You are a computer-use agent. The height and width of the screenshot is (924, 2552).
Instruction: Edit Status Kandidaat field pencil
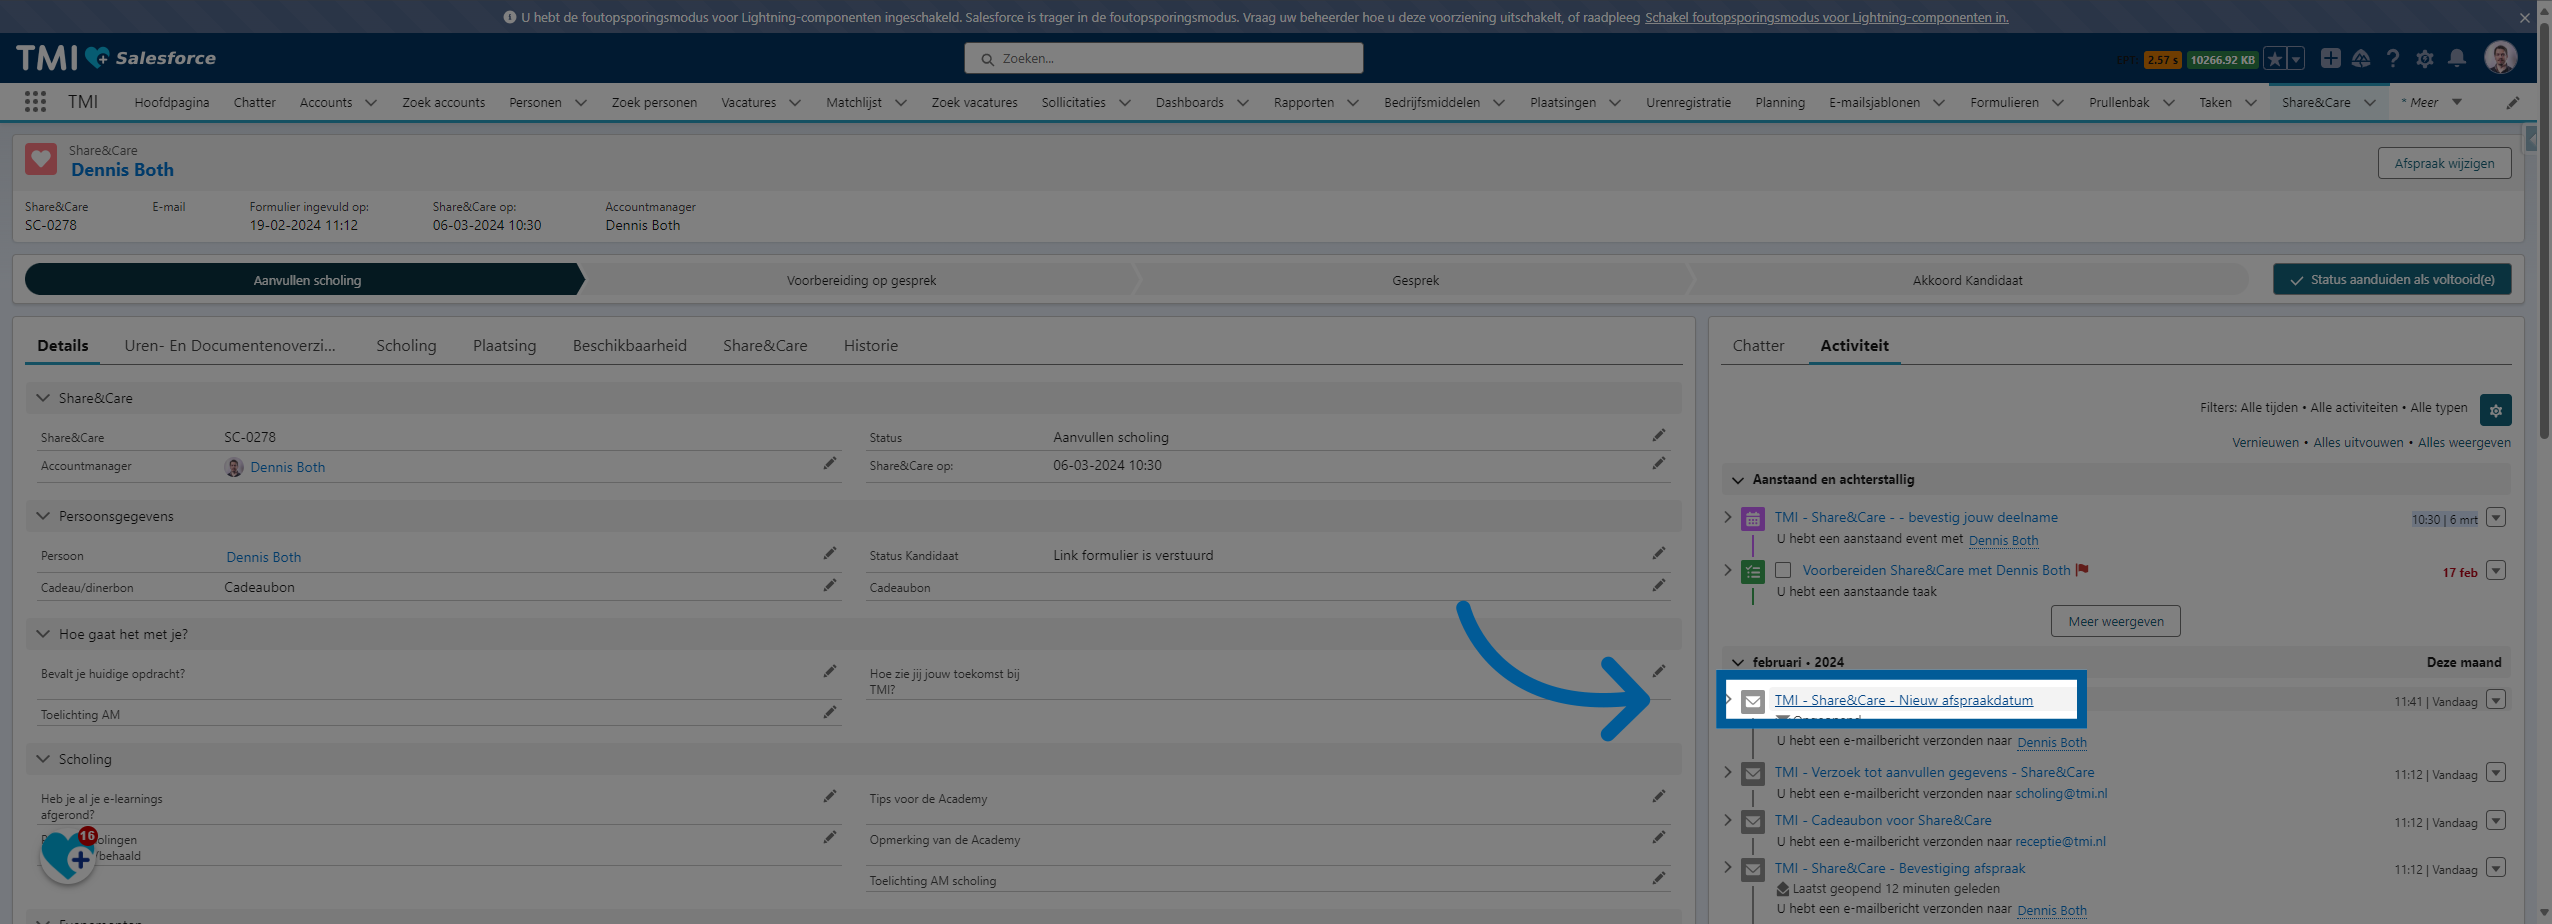tap(1659, 553)
